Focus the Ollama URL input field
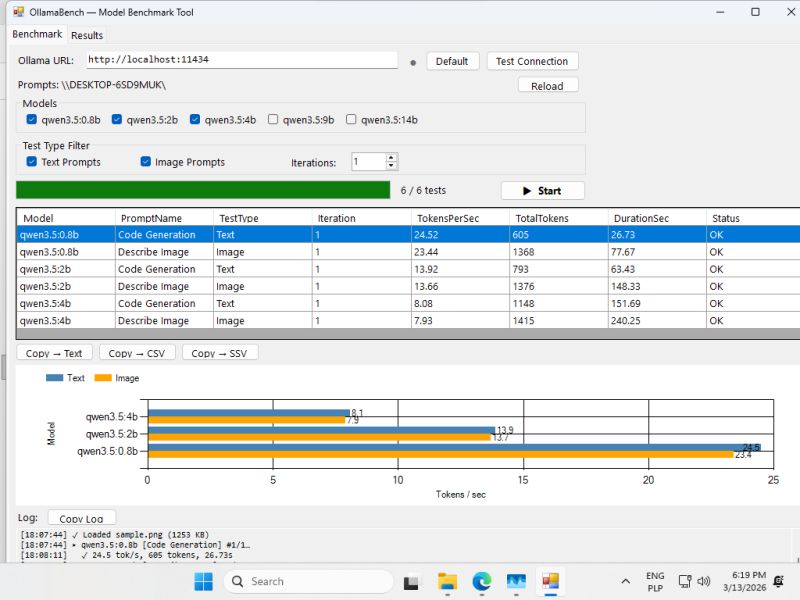This screenshot has height=600, width=800. pyautogui.click(x=242, y=60)
